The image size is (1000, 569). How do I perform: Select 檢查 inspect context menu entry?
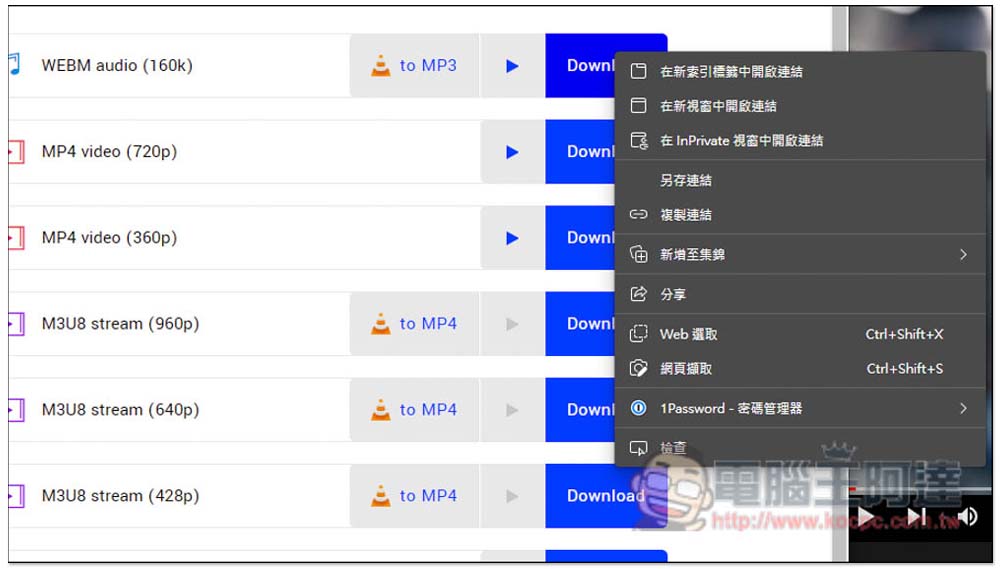click(x=800, y=448)
